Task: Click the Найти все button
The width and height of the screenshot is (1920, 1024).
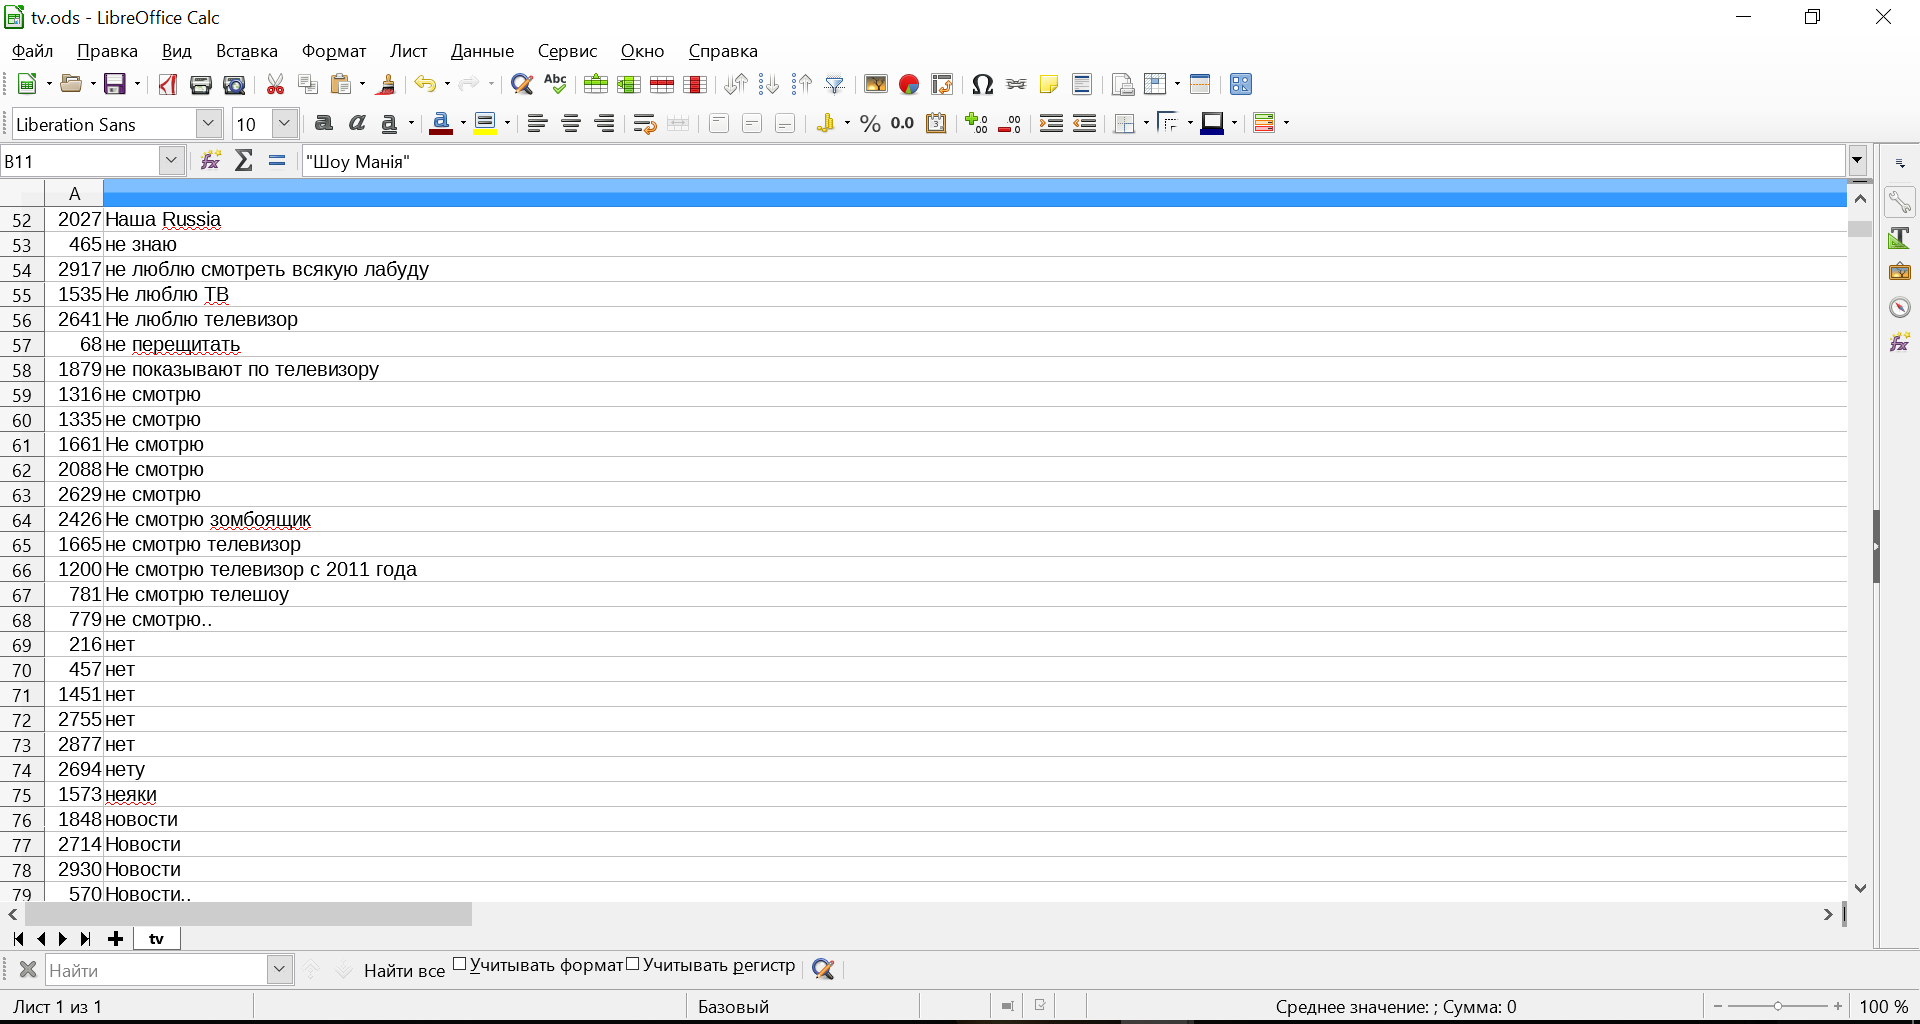Action: [404, 970]
